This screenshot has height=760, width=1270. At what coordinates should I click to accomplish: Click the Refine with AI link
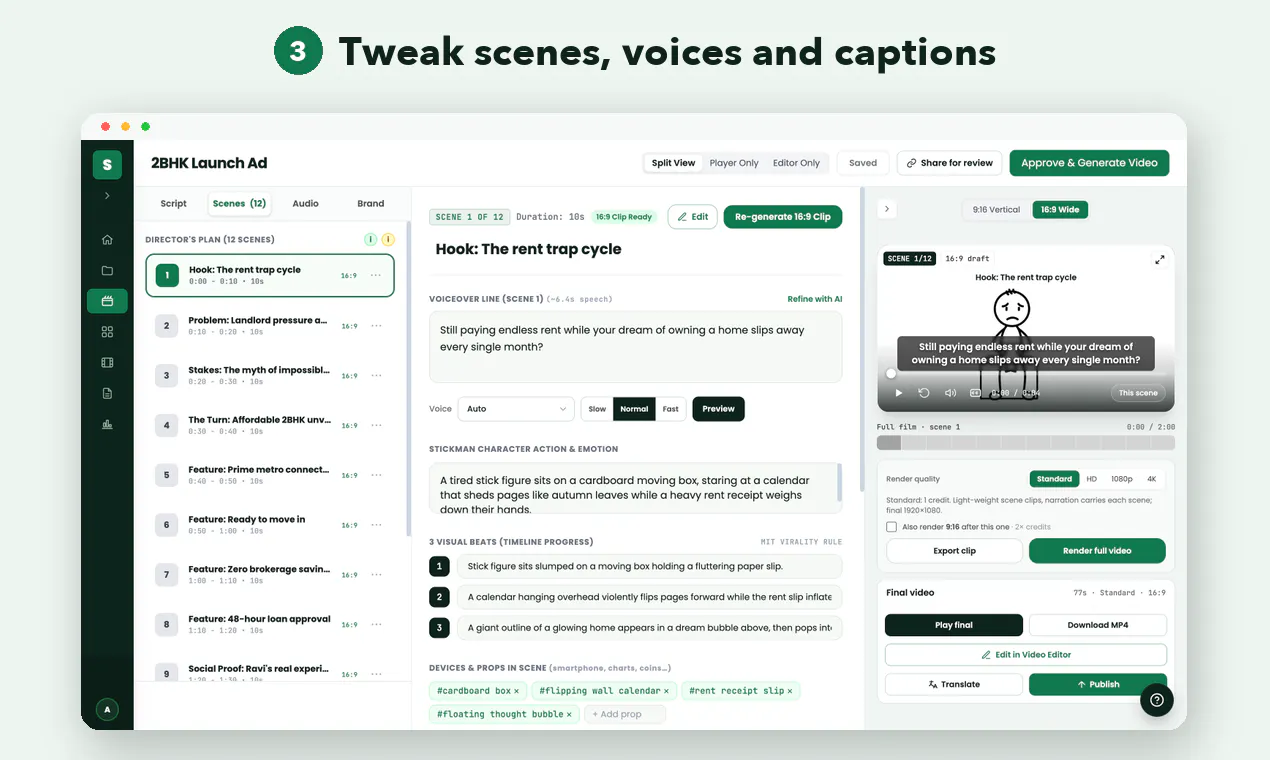tap(815, 299)
